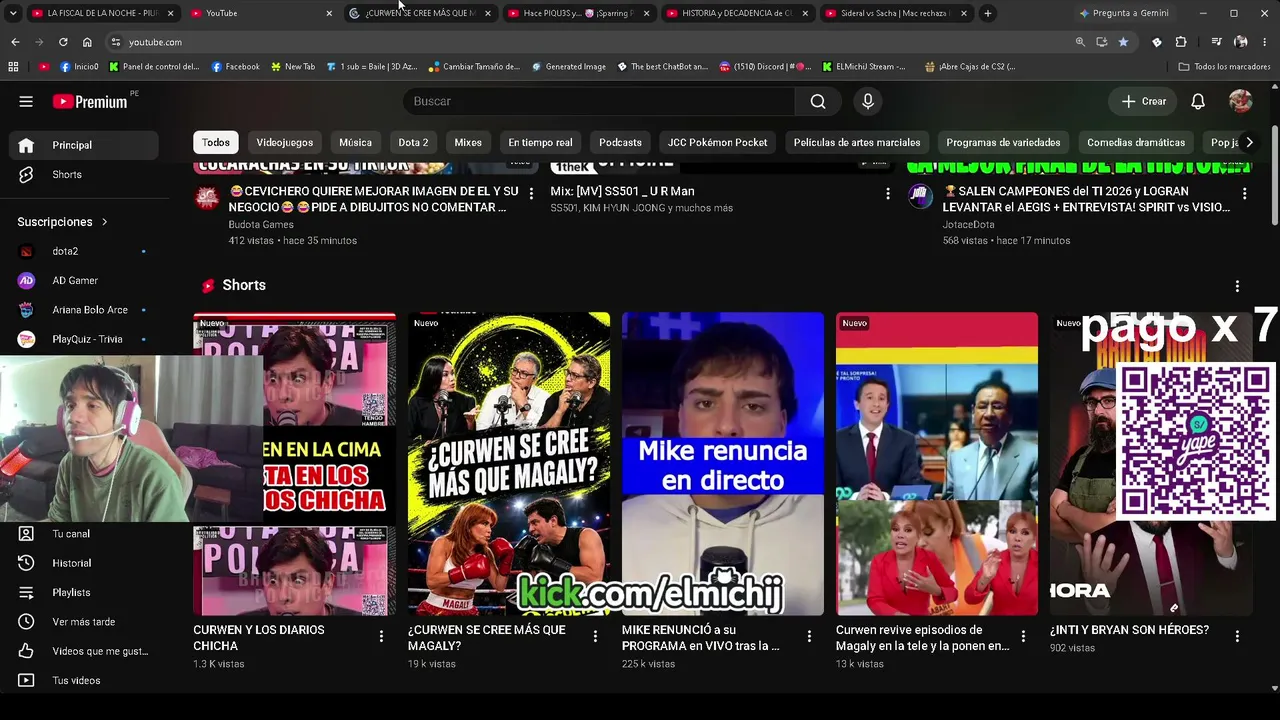Filter by En tiempo real chip
Image resolution: width=1280 pixels, height=720 pixels.
pos(540,142)
